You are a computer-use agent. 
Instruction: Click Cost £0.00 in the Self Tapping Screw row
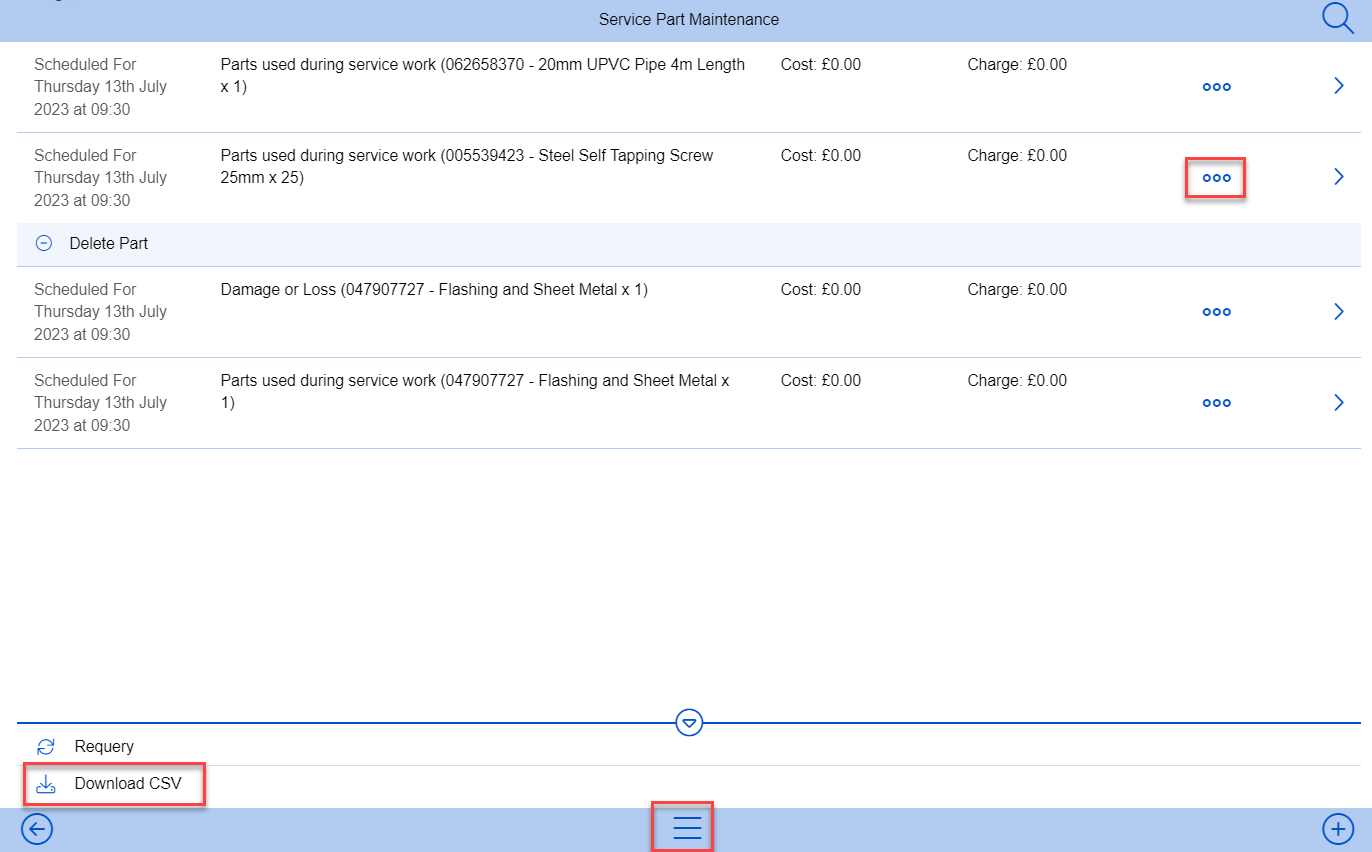(x=821, y=156)
